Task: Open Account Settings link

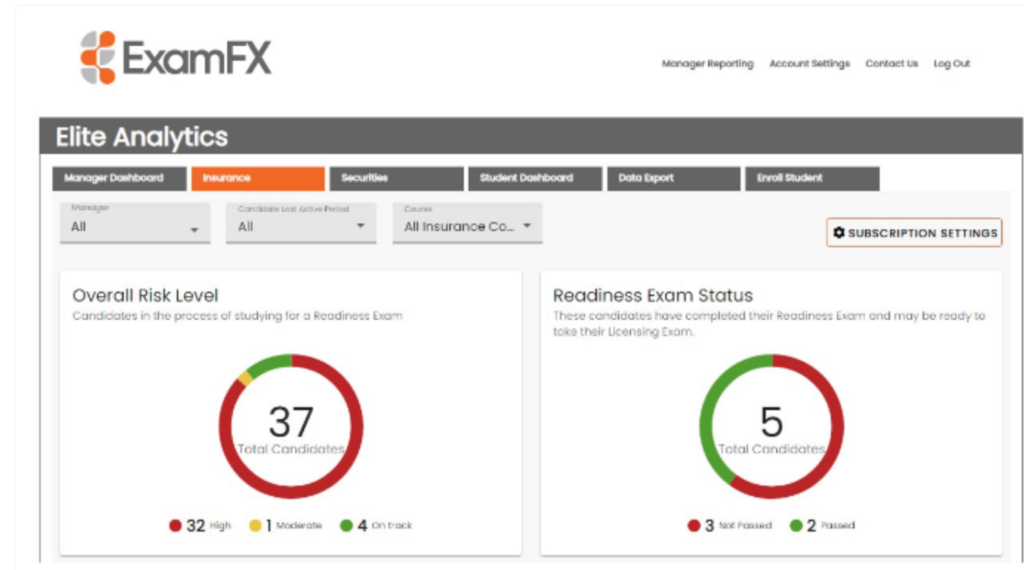Action: pyautogui.click(x=809, y=63)
